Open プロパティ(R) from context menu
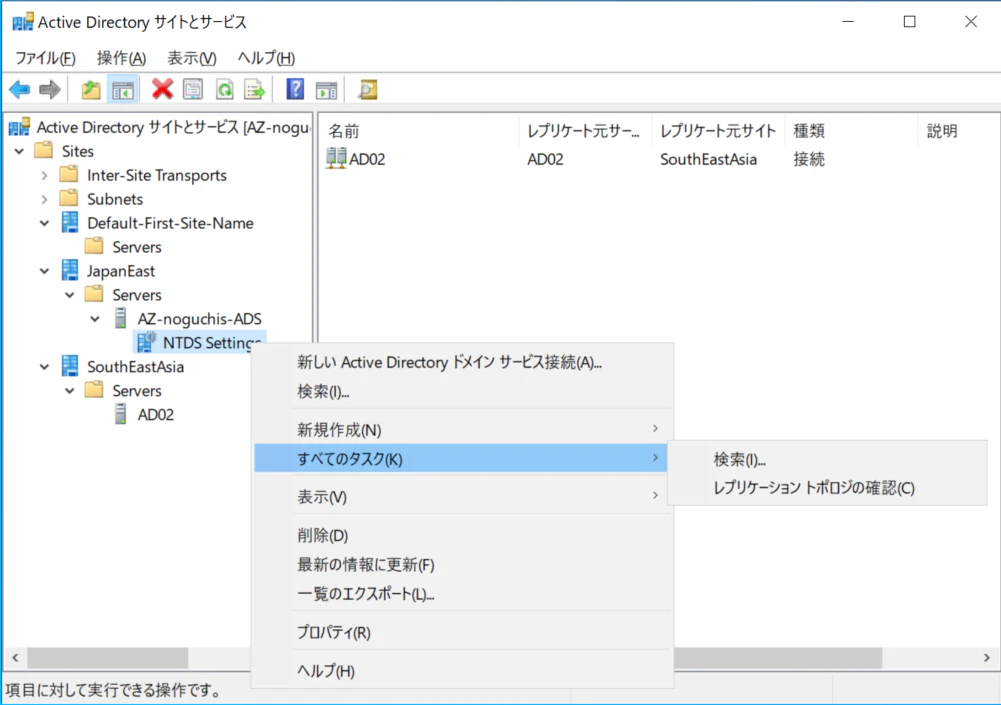 tap(463, 632)
